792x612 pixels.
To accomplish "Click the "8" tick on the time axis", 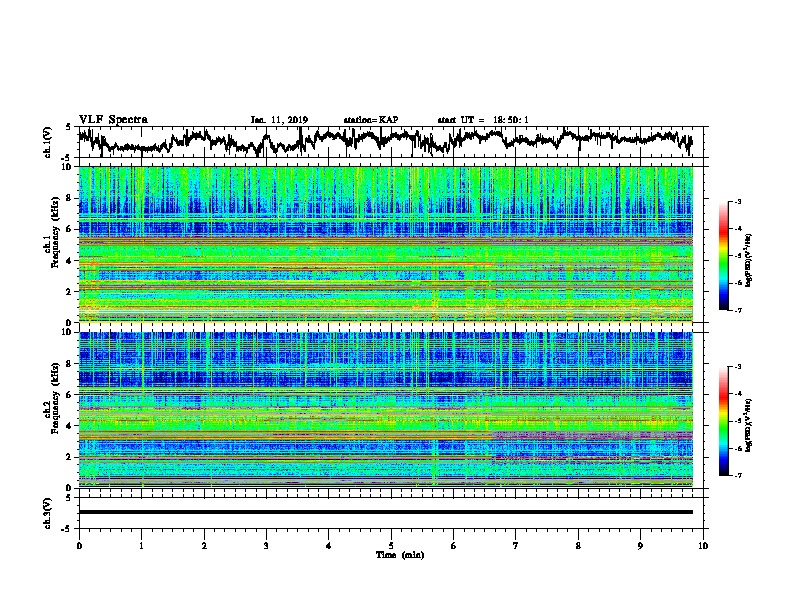I will pos(578,546).
